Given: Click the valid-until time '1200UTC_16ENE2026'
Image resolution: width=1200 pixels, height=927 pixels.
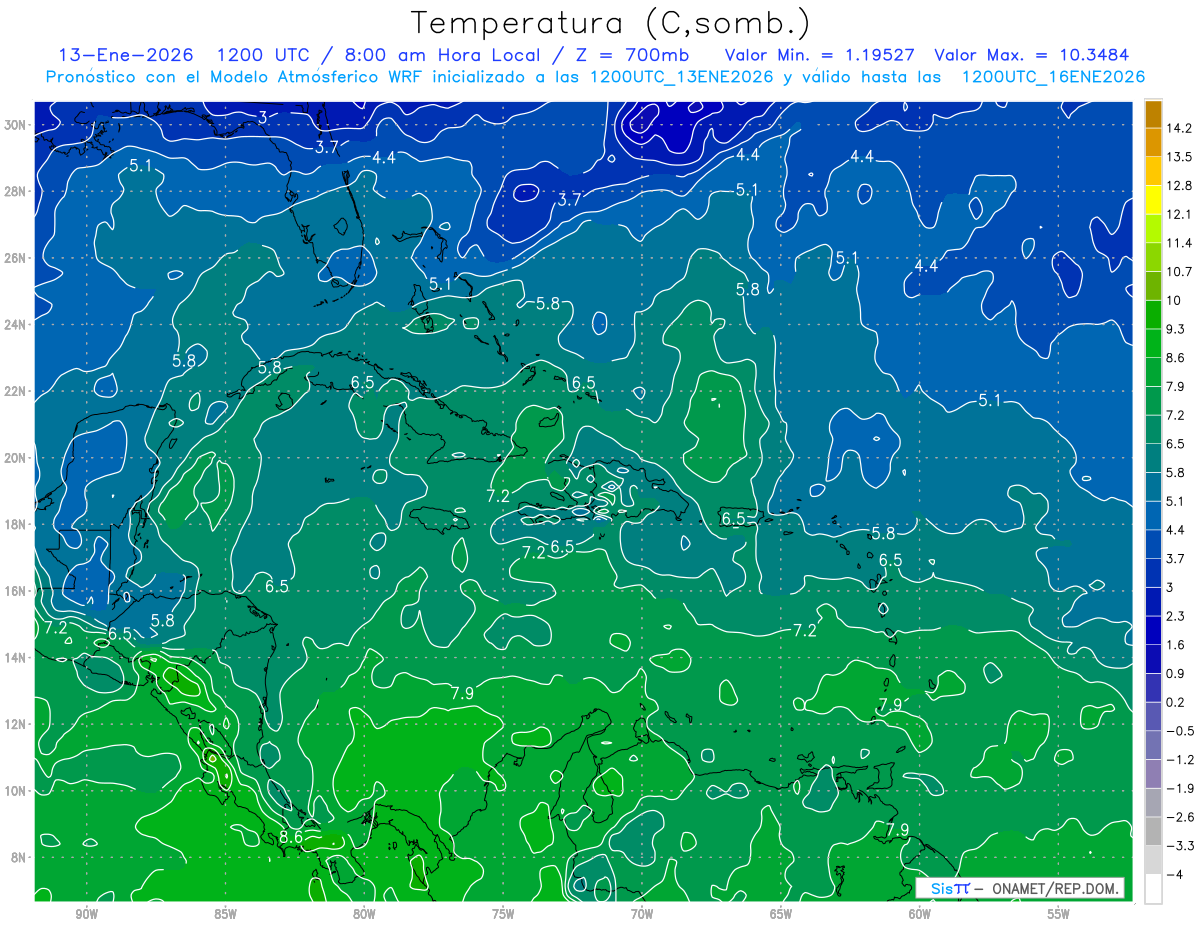Looking at the screenshot, I should point(1052,77).
